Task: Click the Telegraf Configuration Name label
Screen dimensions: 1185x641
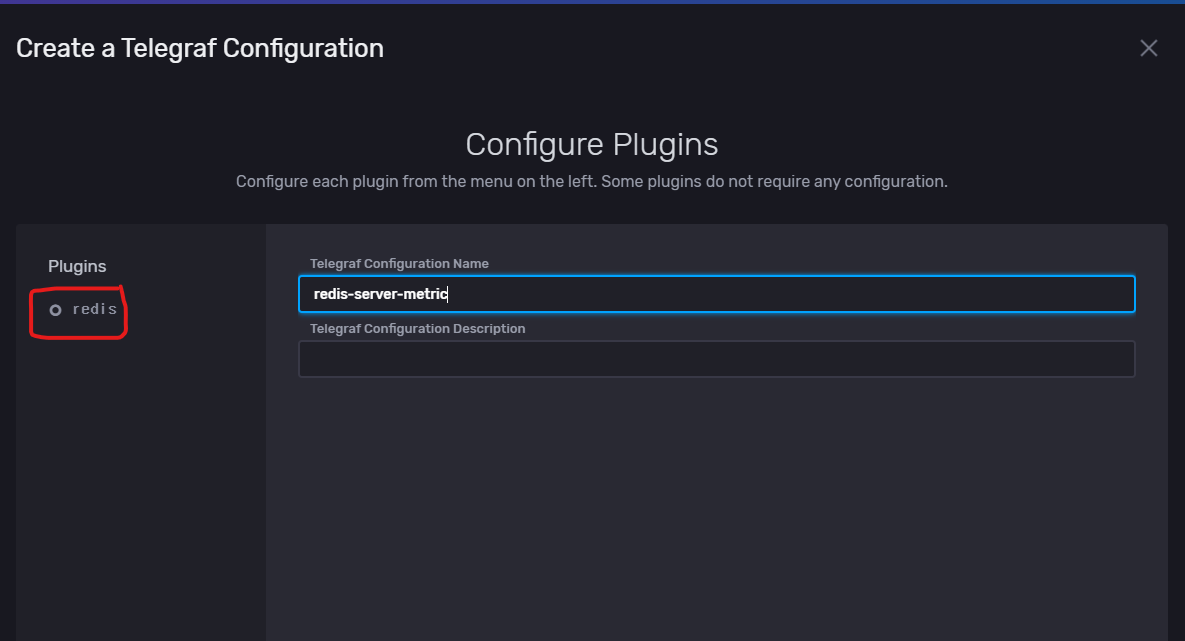Action: (399, 264)
